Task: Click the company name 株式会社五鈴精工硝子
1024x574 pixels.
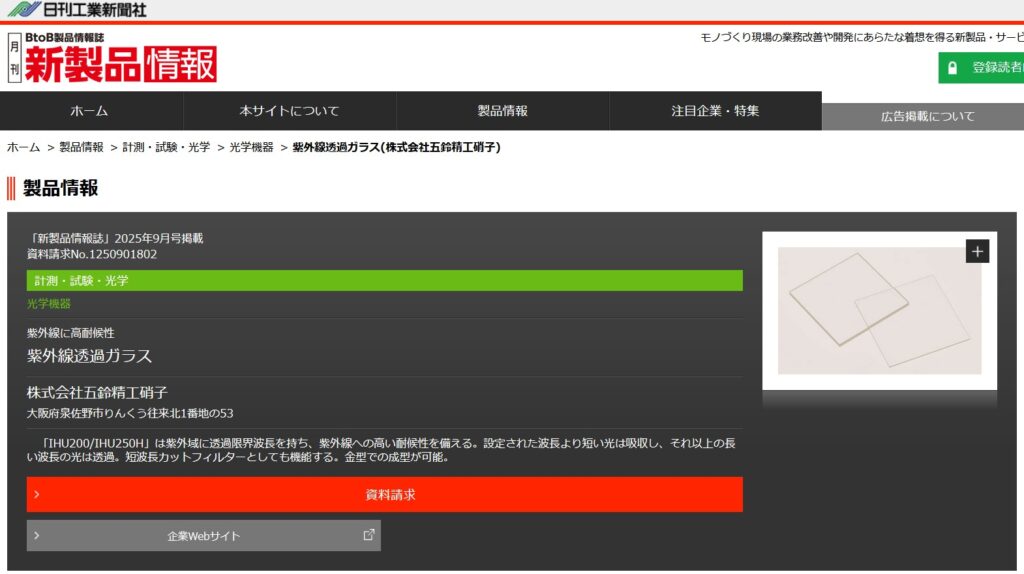Action: coord(97,392)
